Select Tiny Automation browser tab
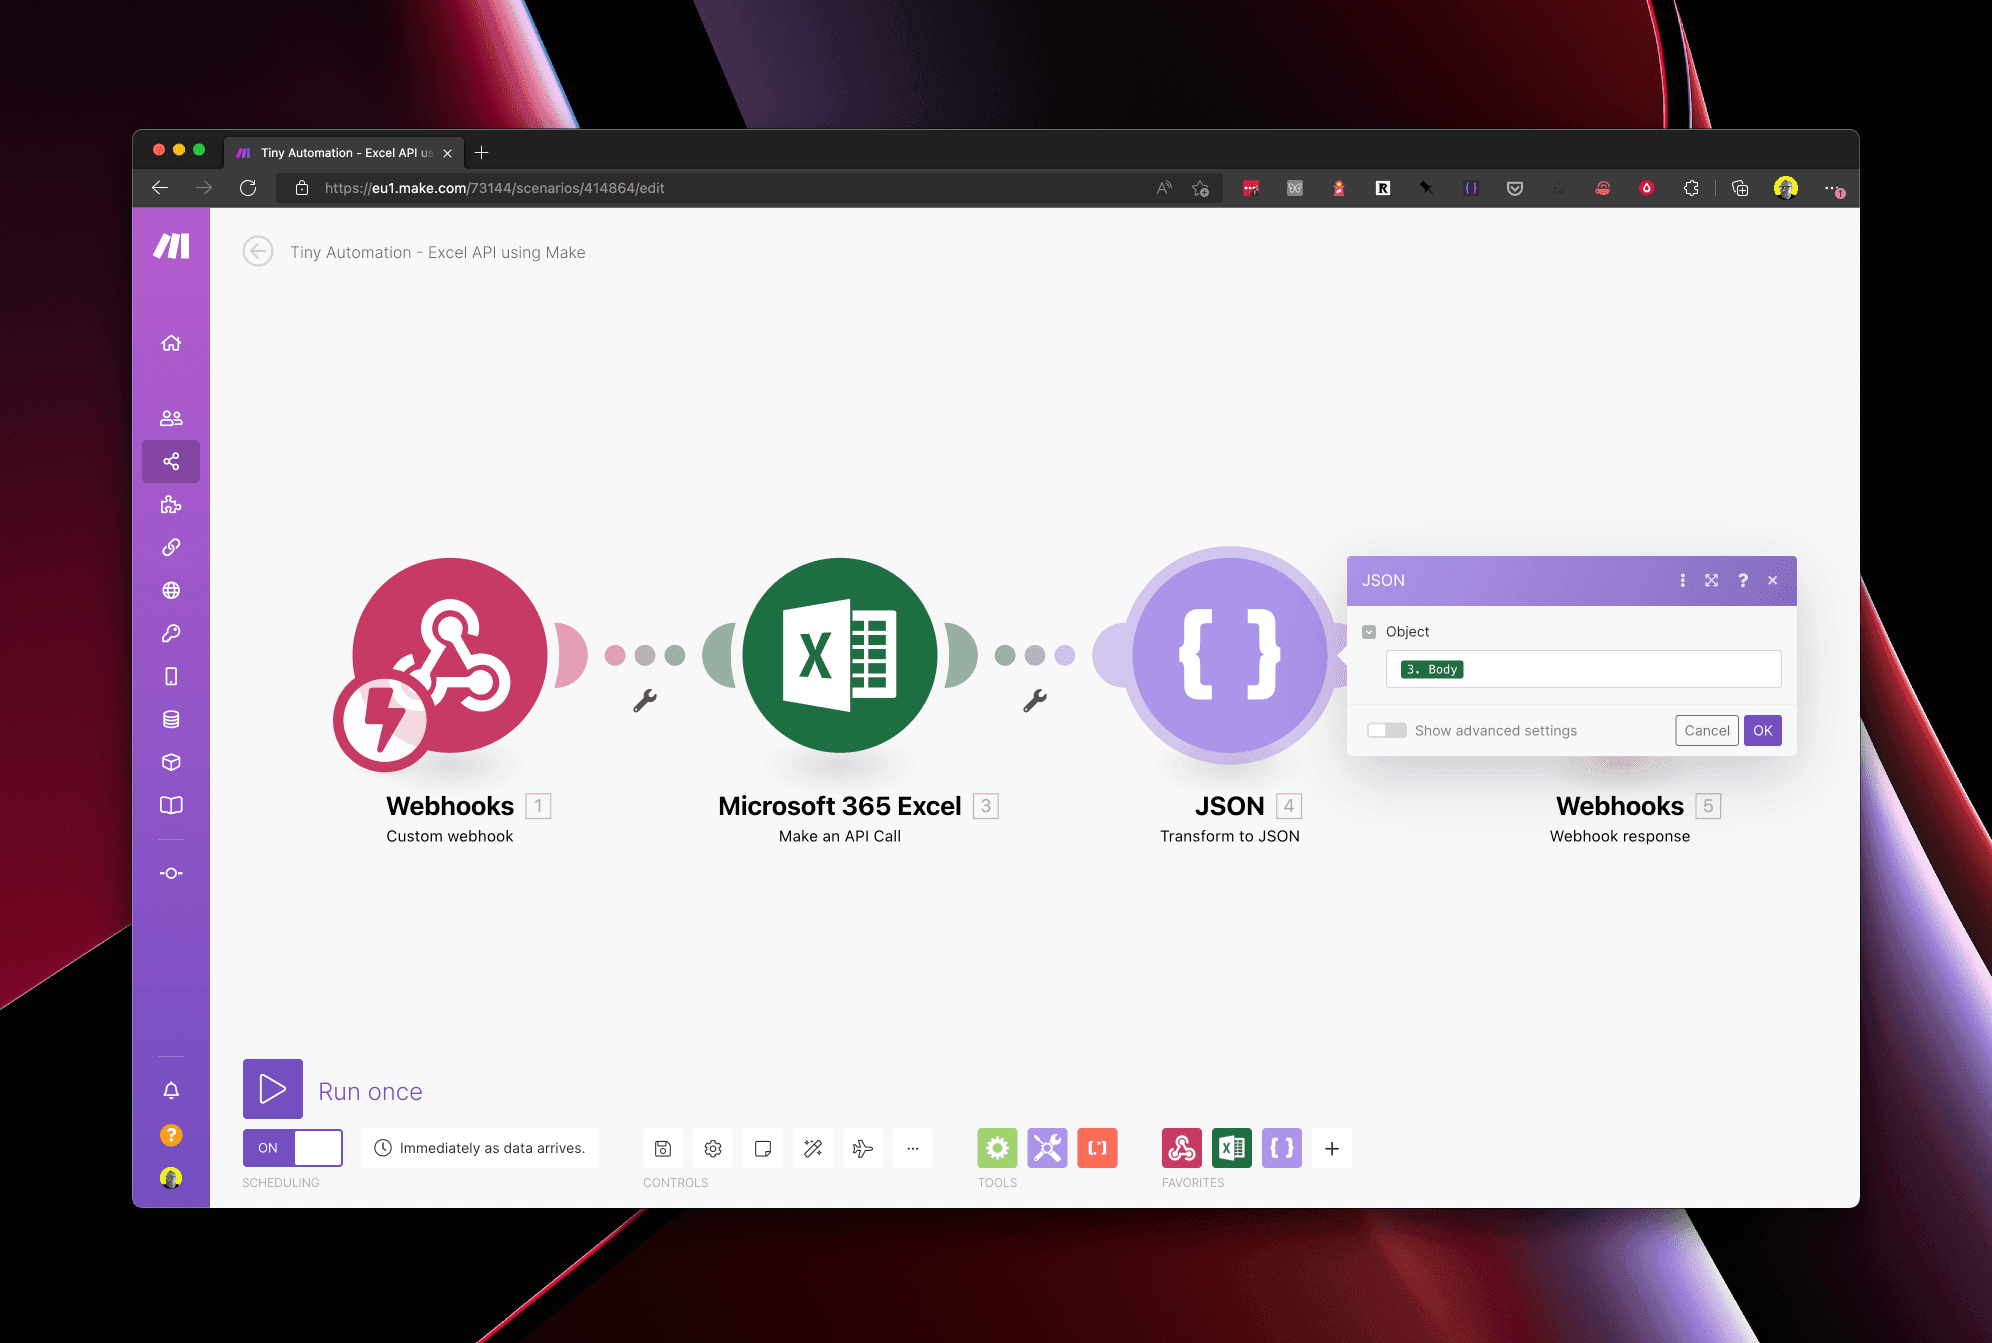Viewport: 1992px width, 1343px height. 343,152
